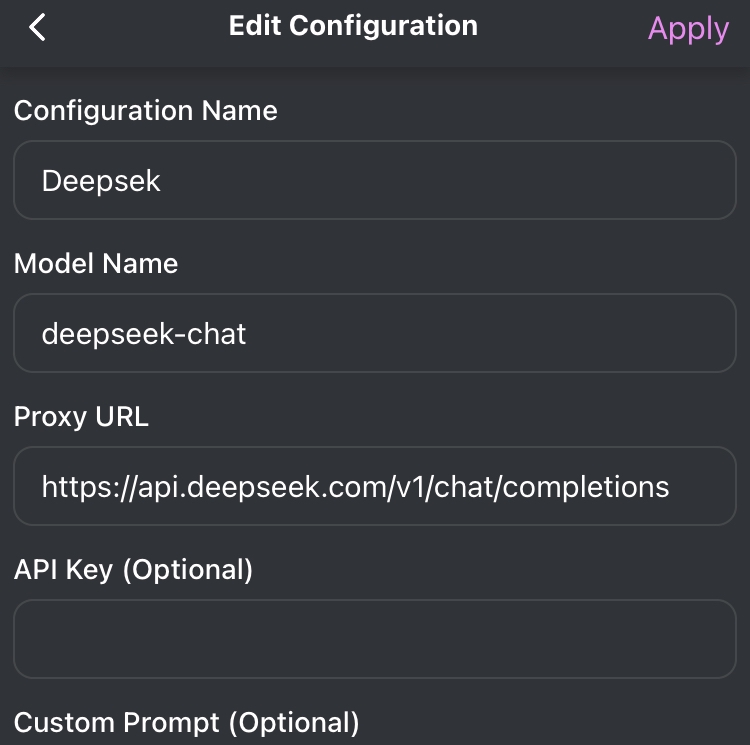Tap the back arrow icon

(x=38, y=28)
